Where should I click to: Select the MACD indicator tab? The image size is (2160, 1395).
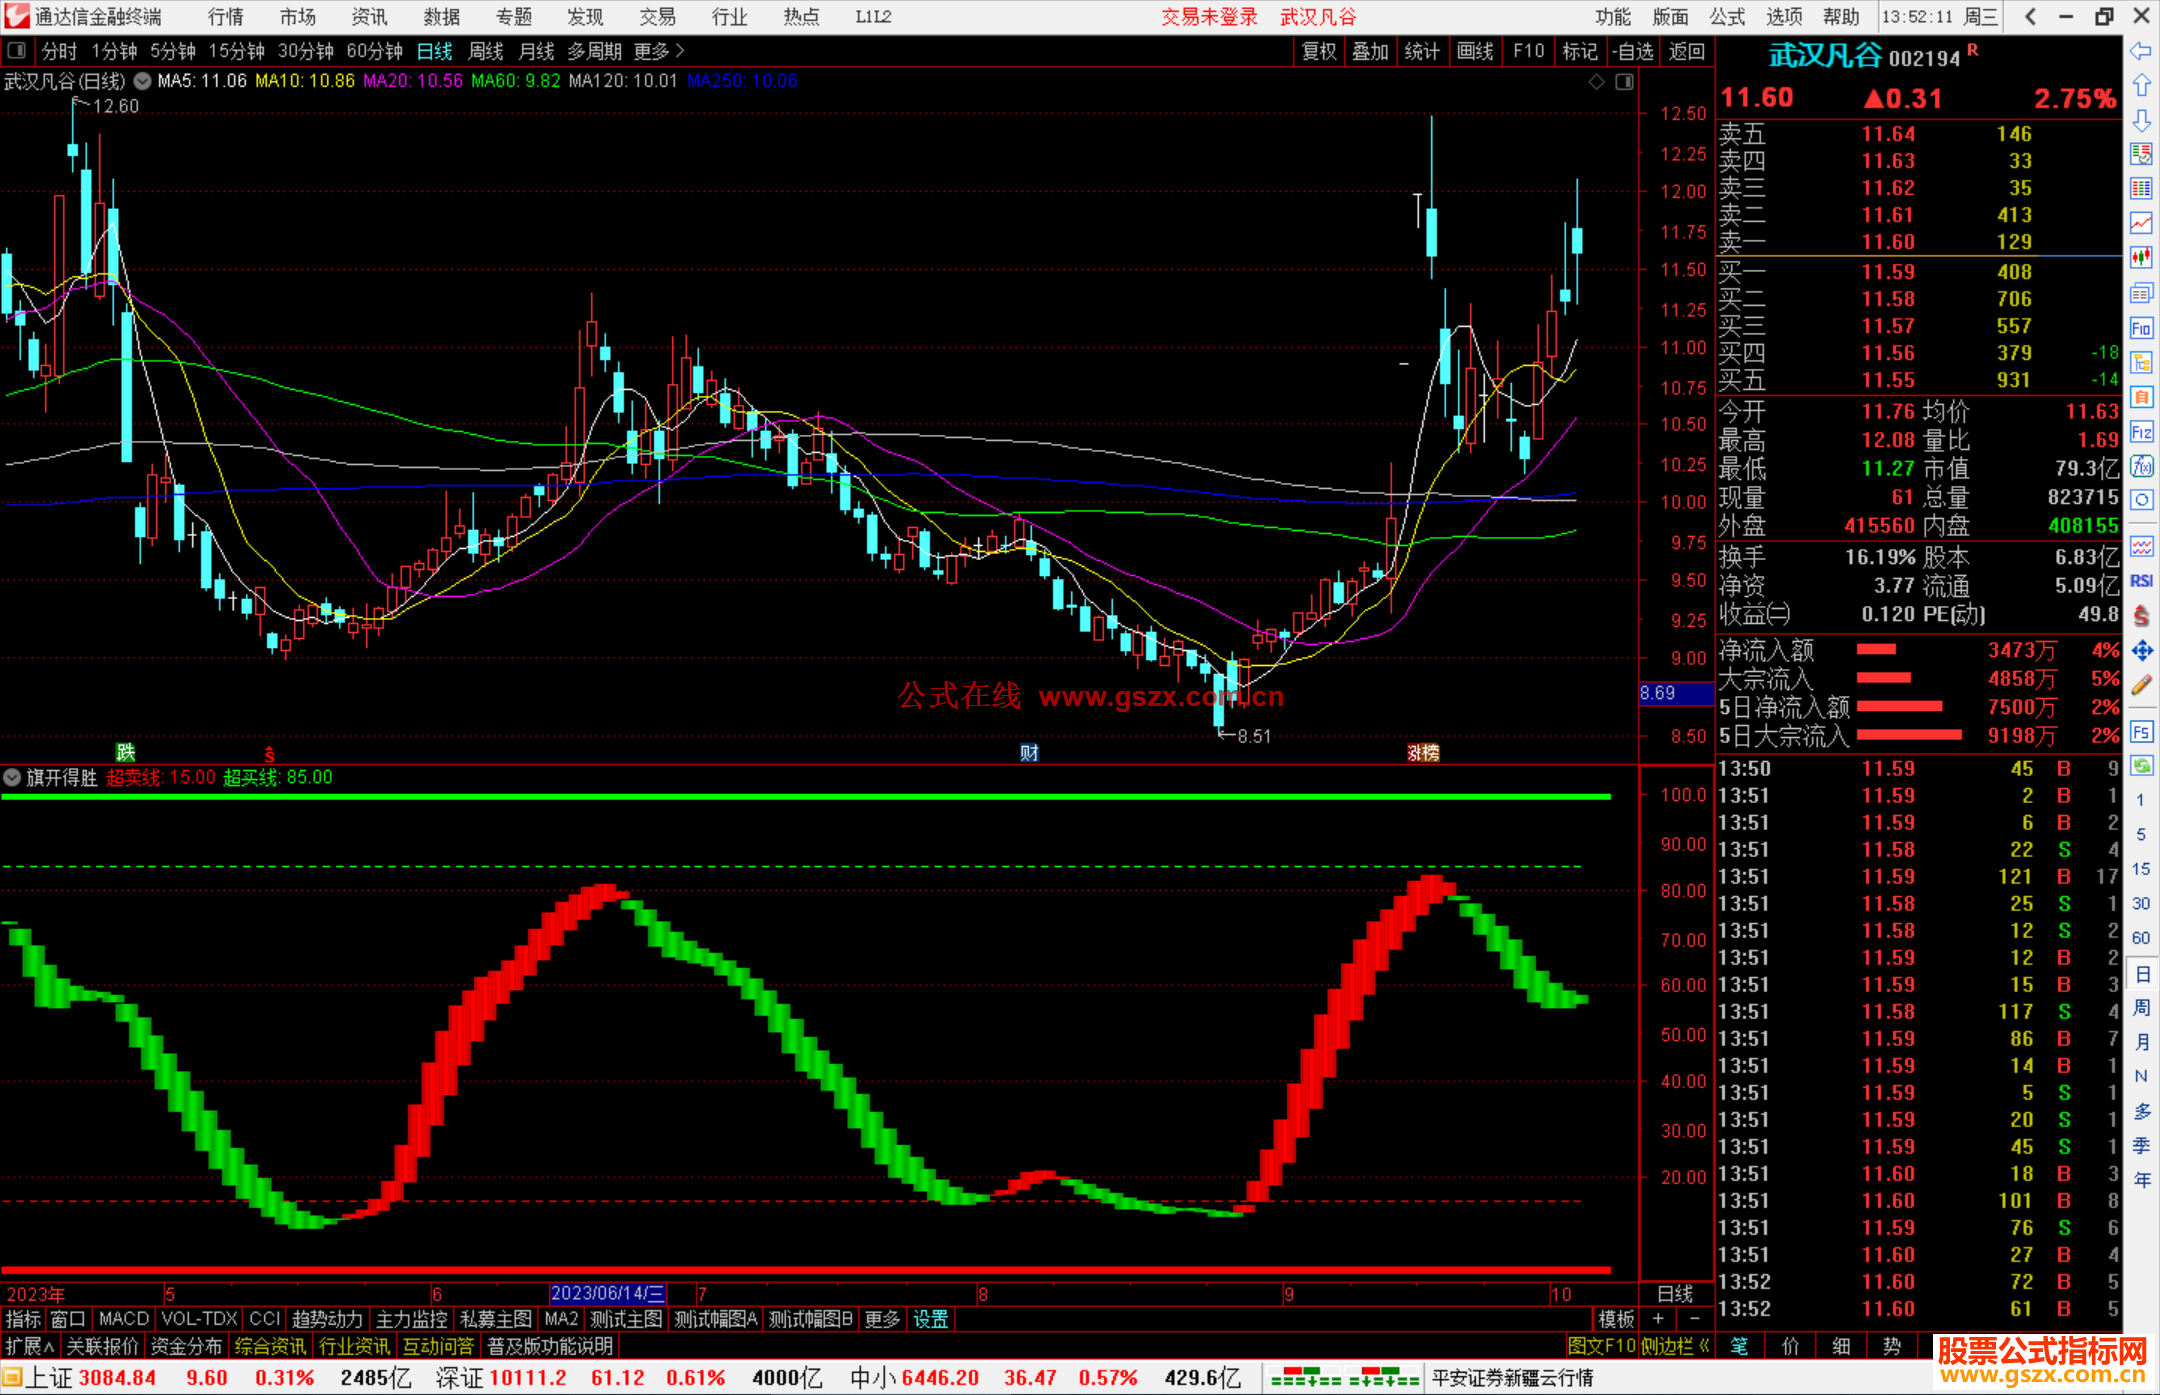pyautogui.click(x=124, y=1319)
